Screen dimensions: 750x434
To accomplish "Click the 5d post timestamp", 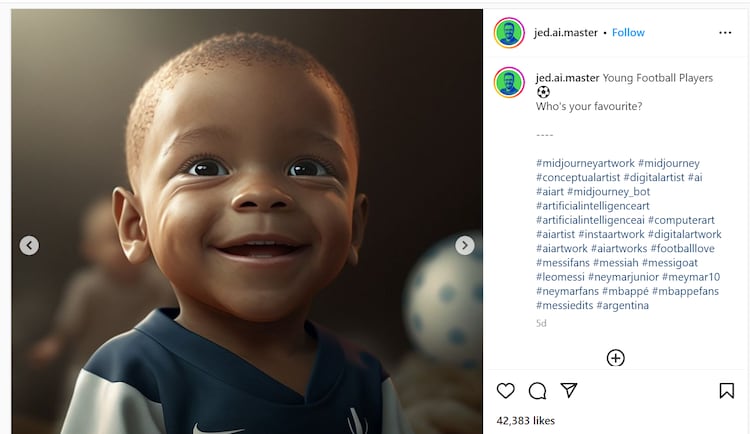I will point(541,323).
